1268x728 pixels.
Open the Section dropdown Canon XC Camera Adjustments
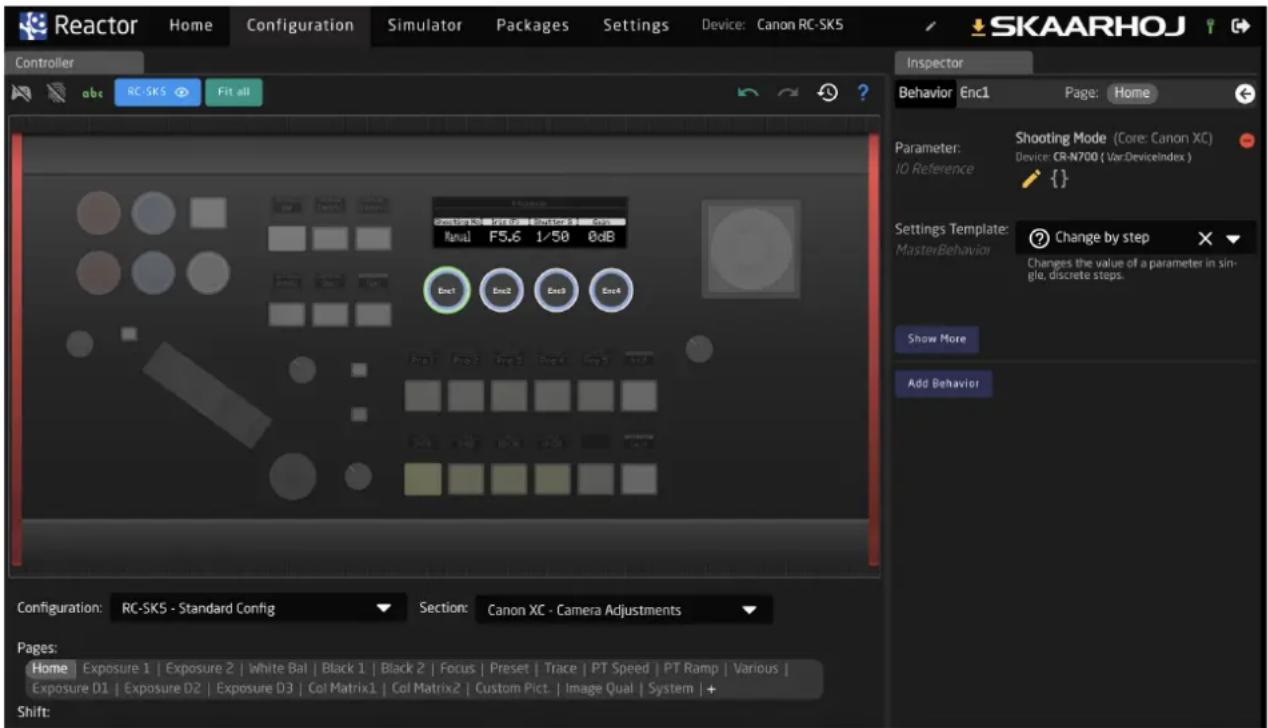click(623, 609)
